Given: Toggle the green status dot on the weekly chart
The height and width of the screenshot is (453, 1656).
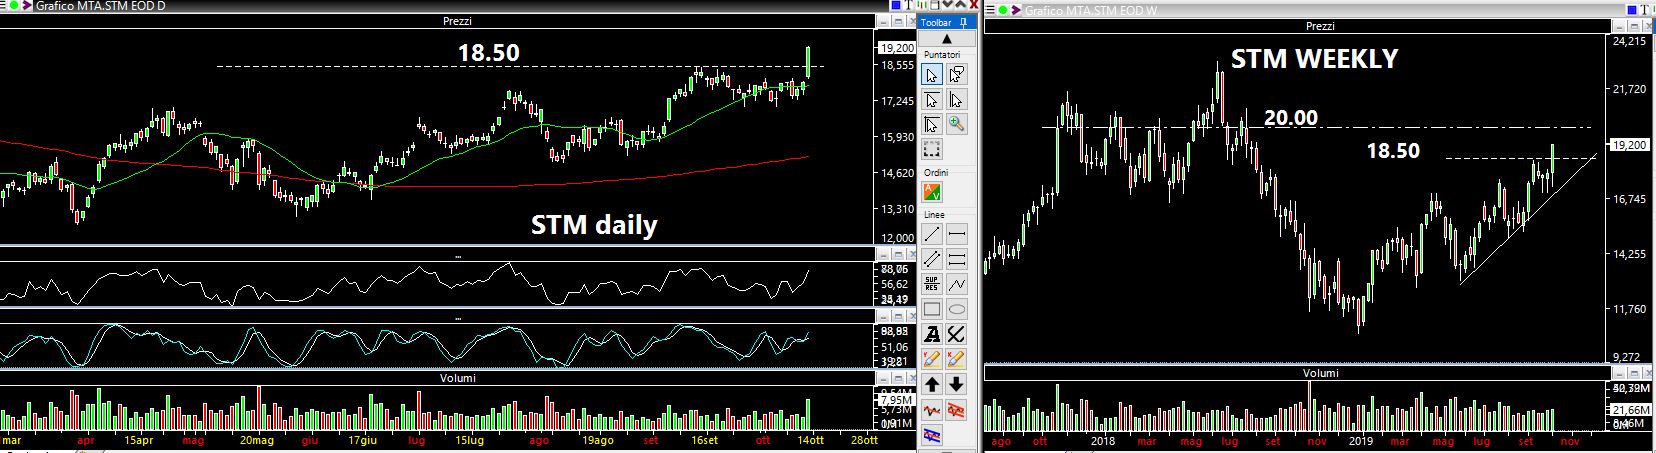Looking at the screenshot, I should pos(1003,10).
